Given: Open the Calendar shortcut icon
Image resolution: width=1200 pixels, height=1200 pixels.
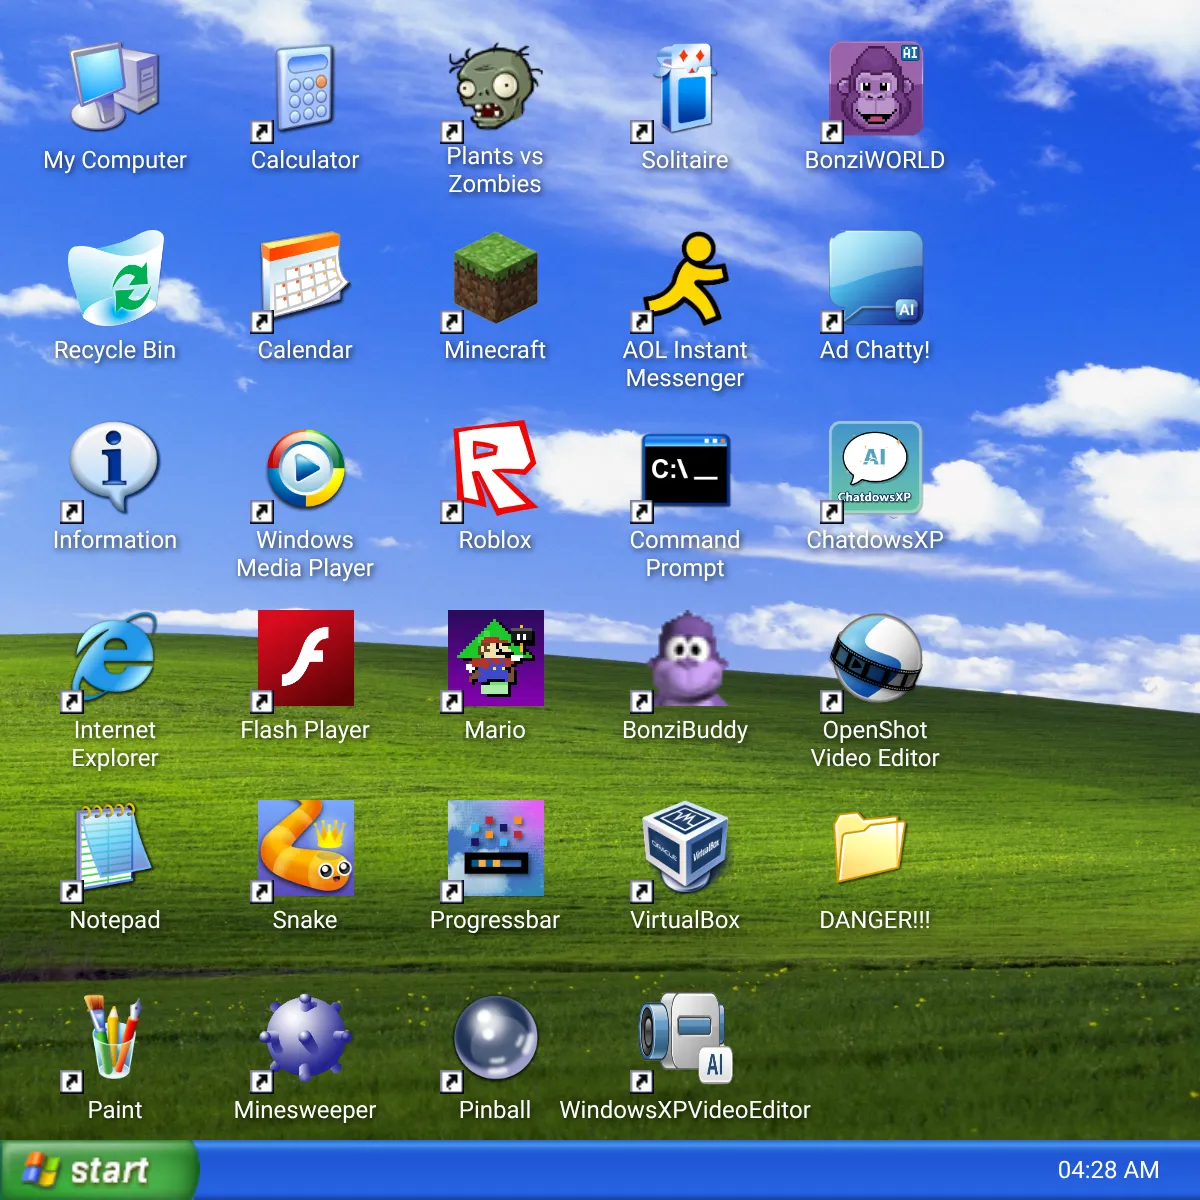Looking at the screenshot, I should 305,278.
